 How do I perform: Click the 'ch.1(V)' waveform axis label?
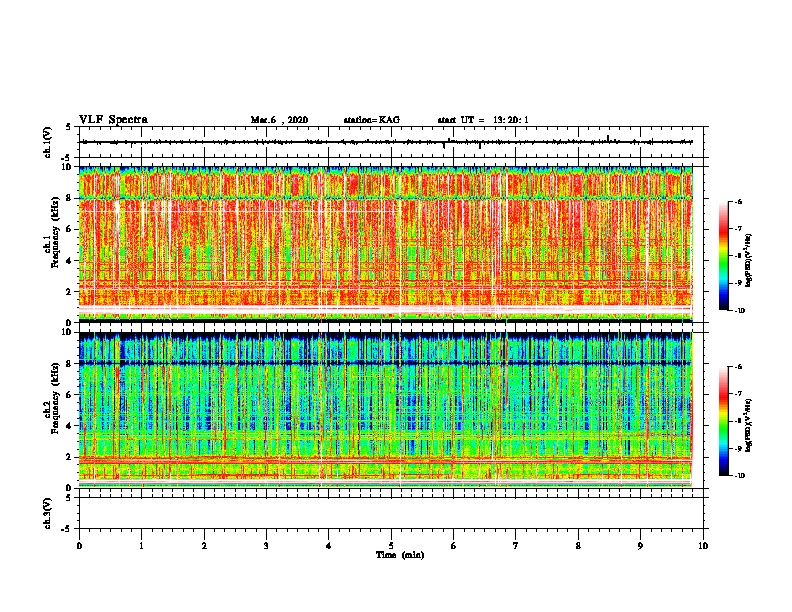coord(47,142)
